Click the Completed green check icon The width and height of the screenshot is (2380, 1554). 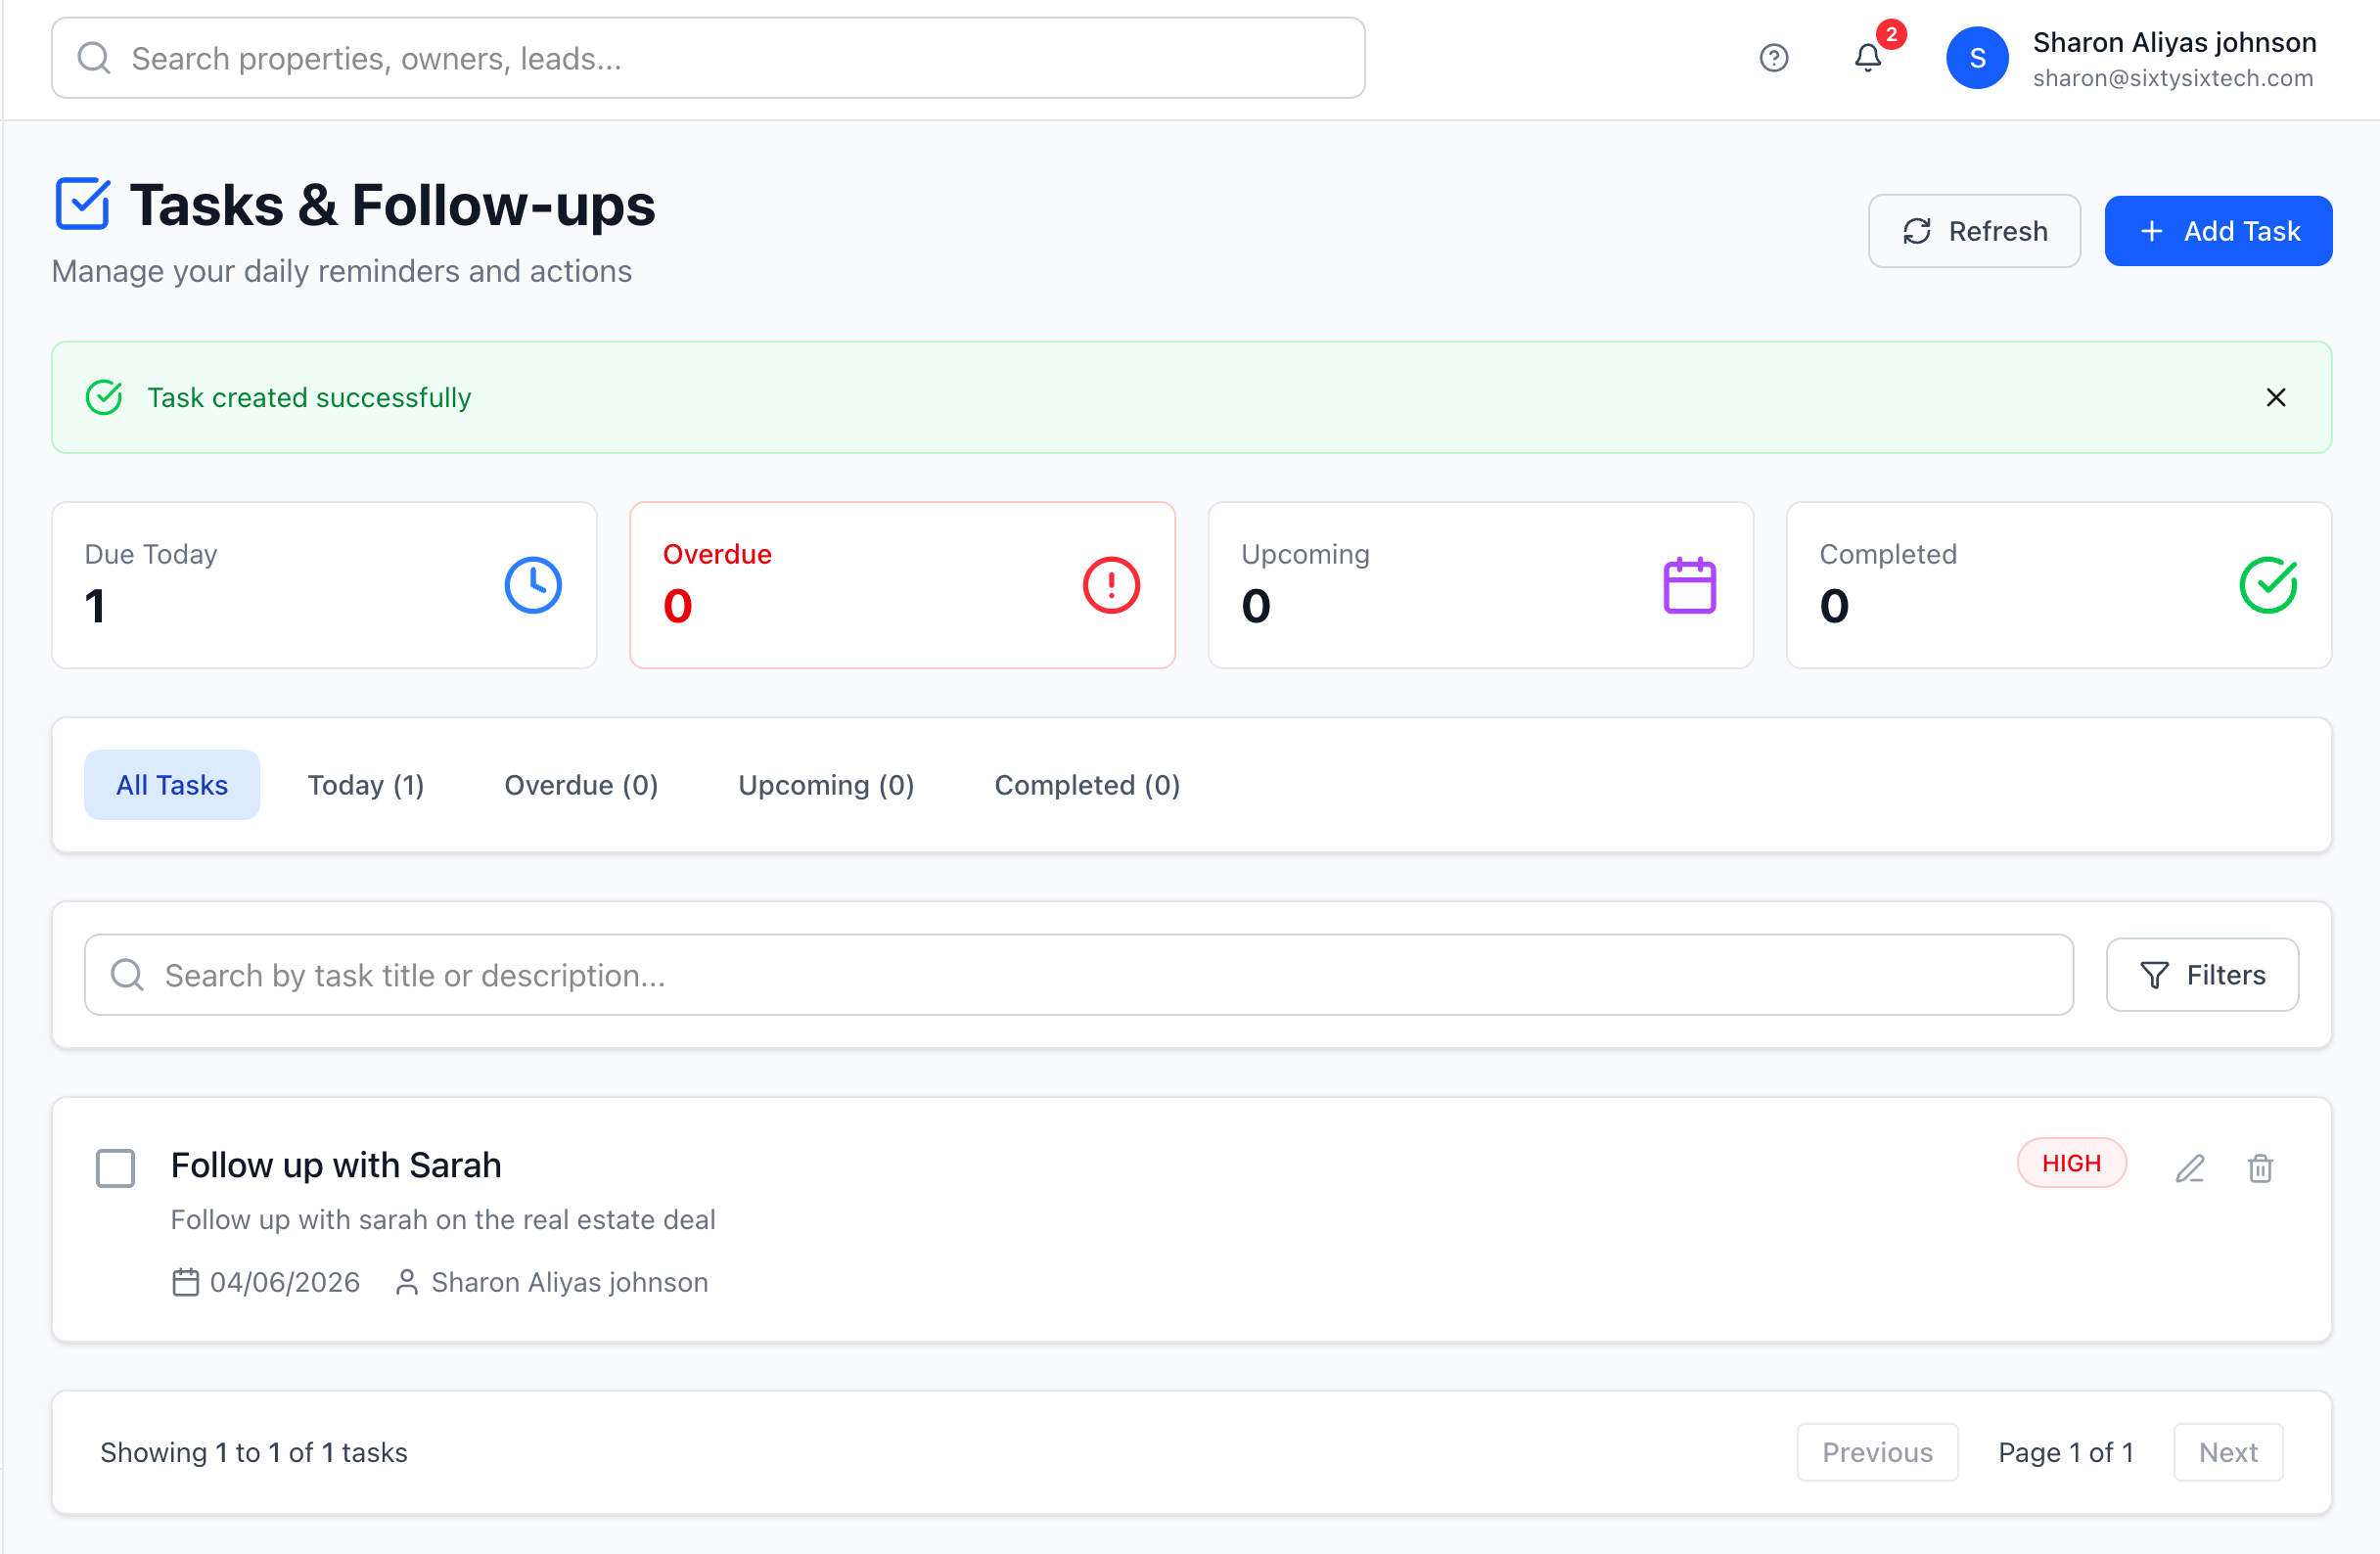[x=2267, y=585]
